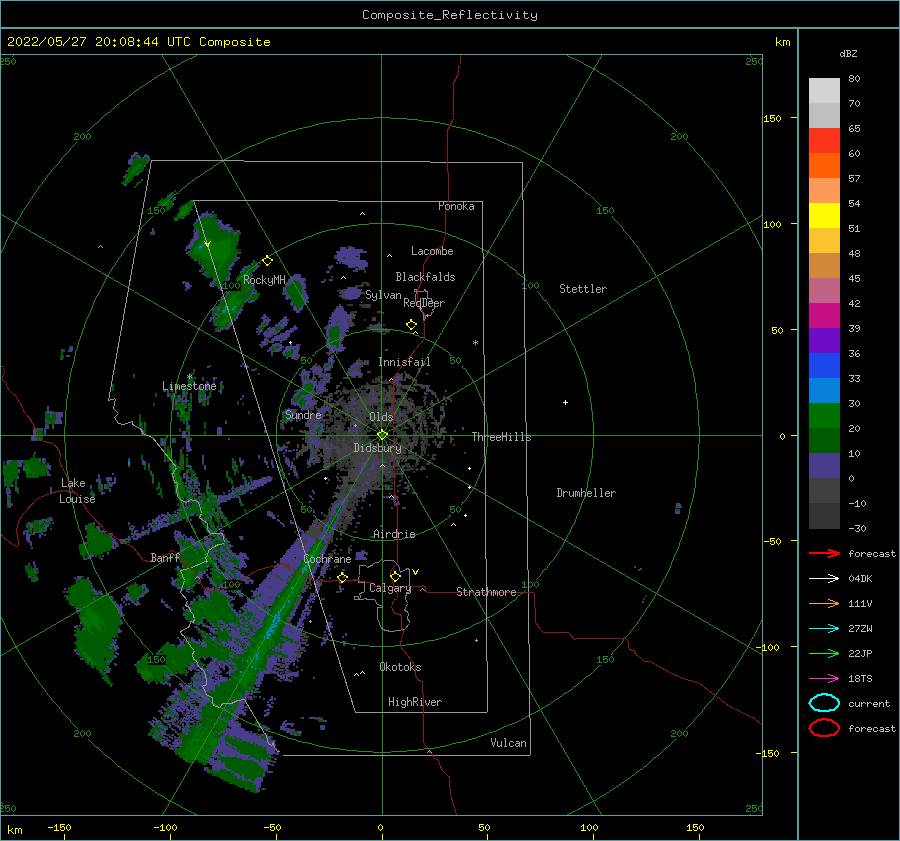Click the red forecast ellipse icon
This screenshot has height=841, width=900.
point(824,728)
